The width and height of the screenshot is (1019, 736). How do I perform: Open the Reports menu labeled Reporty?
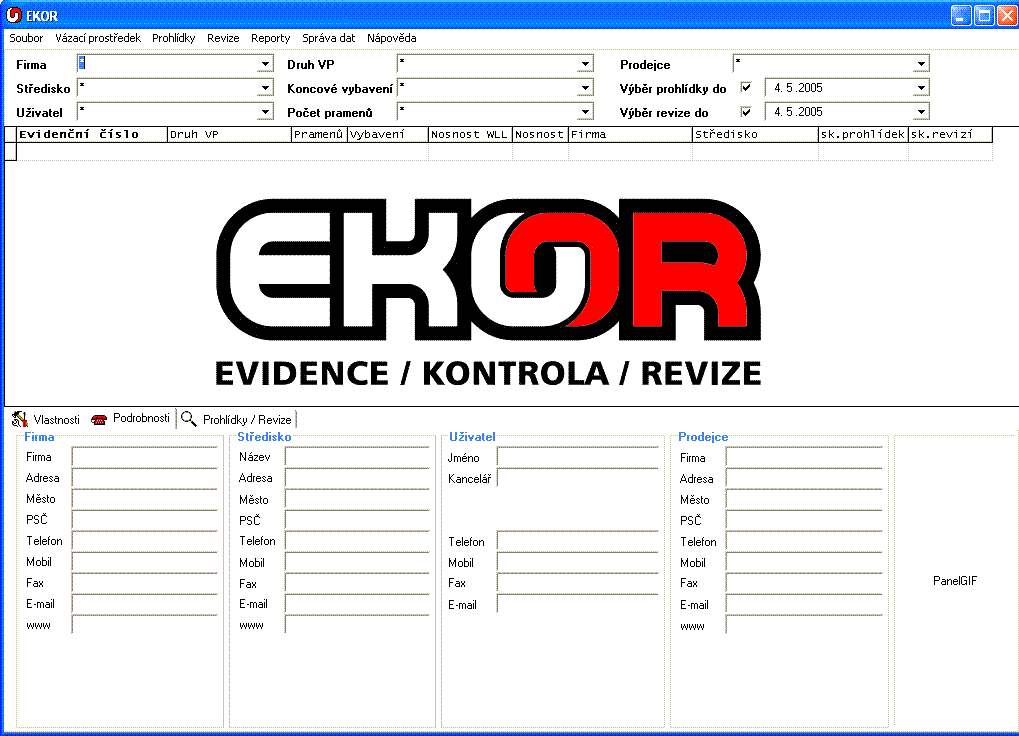(x=270, y=38)
